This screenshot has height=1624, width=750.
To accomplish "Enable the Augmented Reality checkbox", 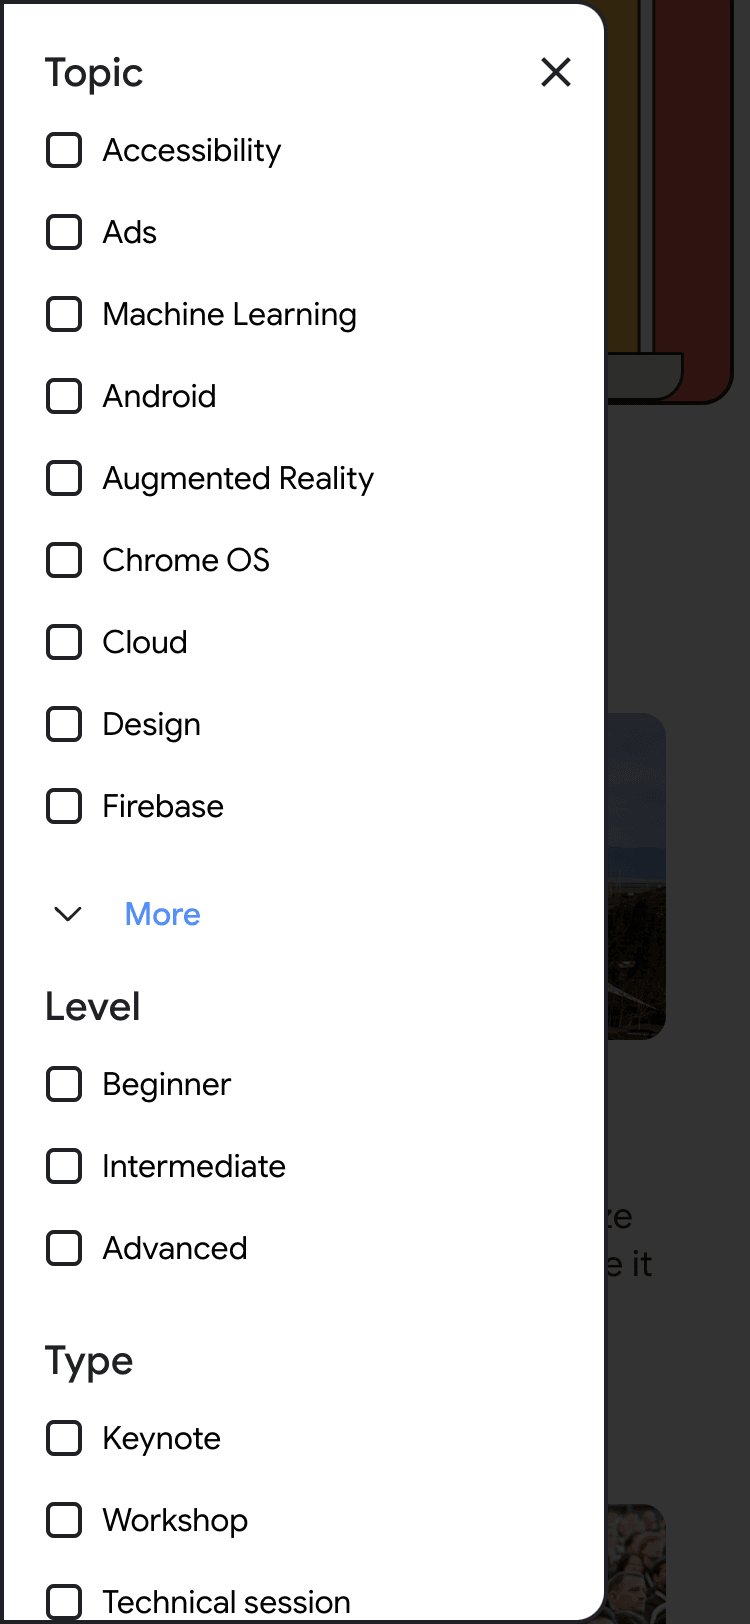I will 64,478.
